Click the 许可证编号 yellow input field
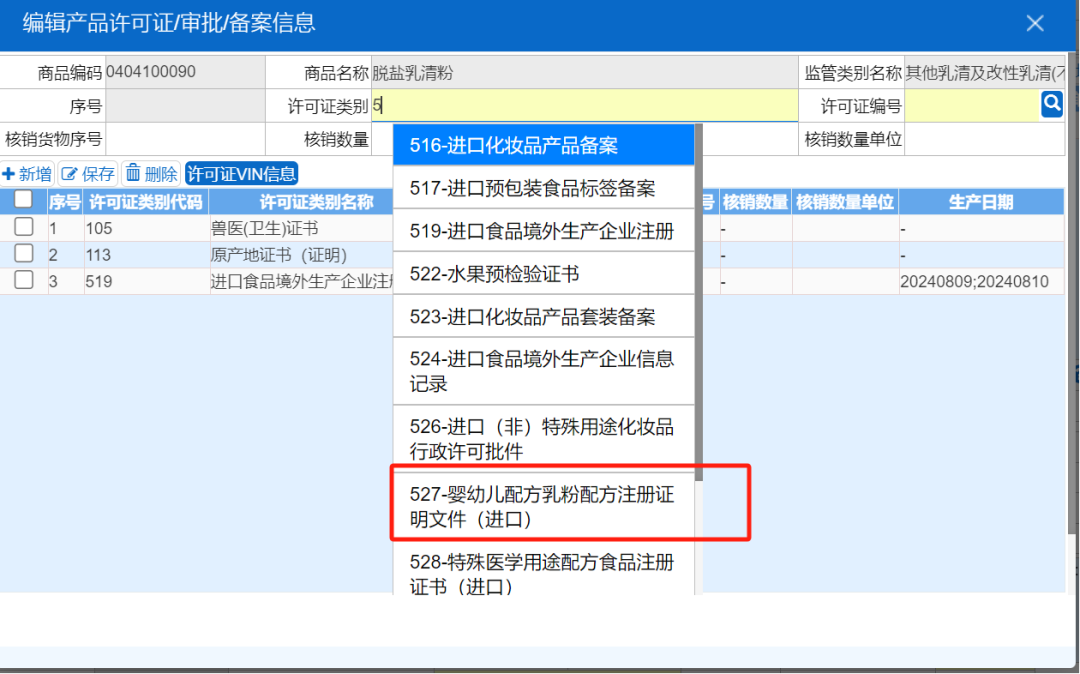 click(x=971, y=106)
